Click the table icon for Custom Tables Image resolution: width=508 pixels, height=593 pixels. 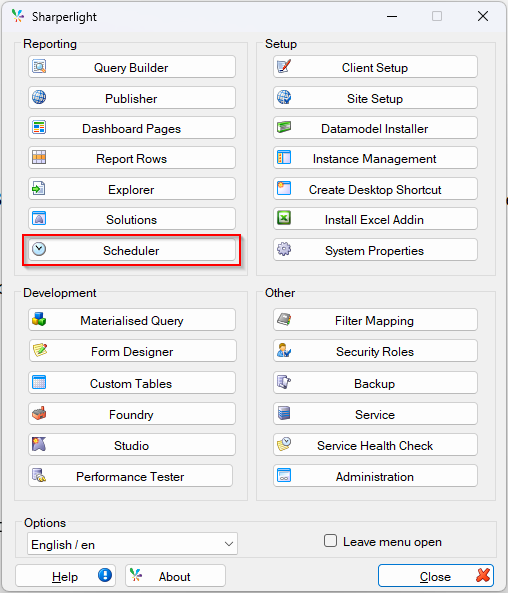pos(39,382)
